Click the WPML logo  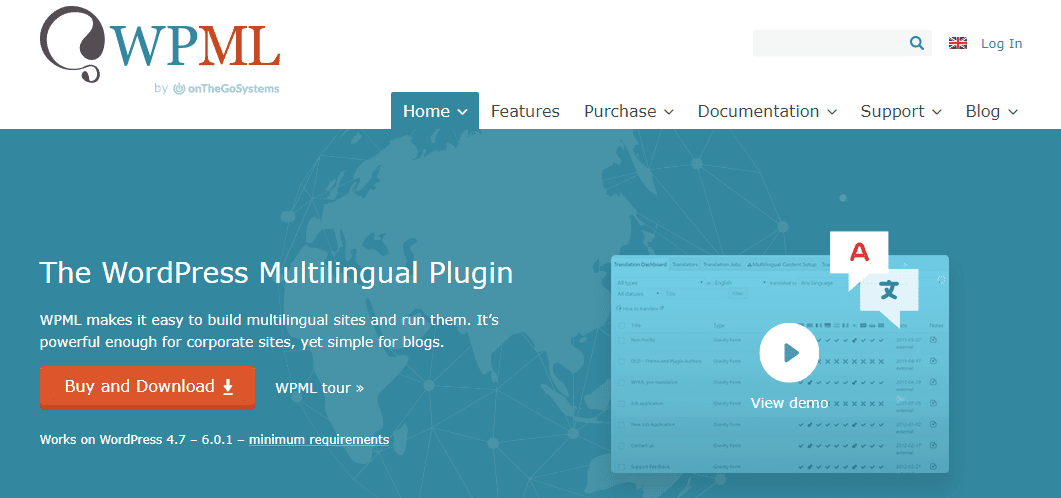[160, 46]
